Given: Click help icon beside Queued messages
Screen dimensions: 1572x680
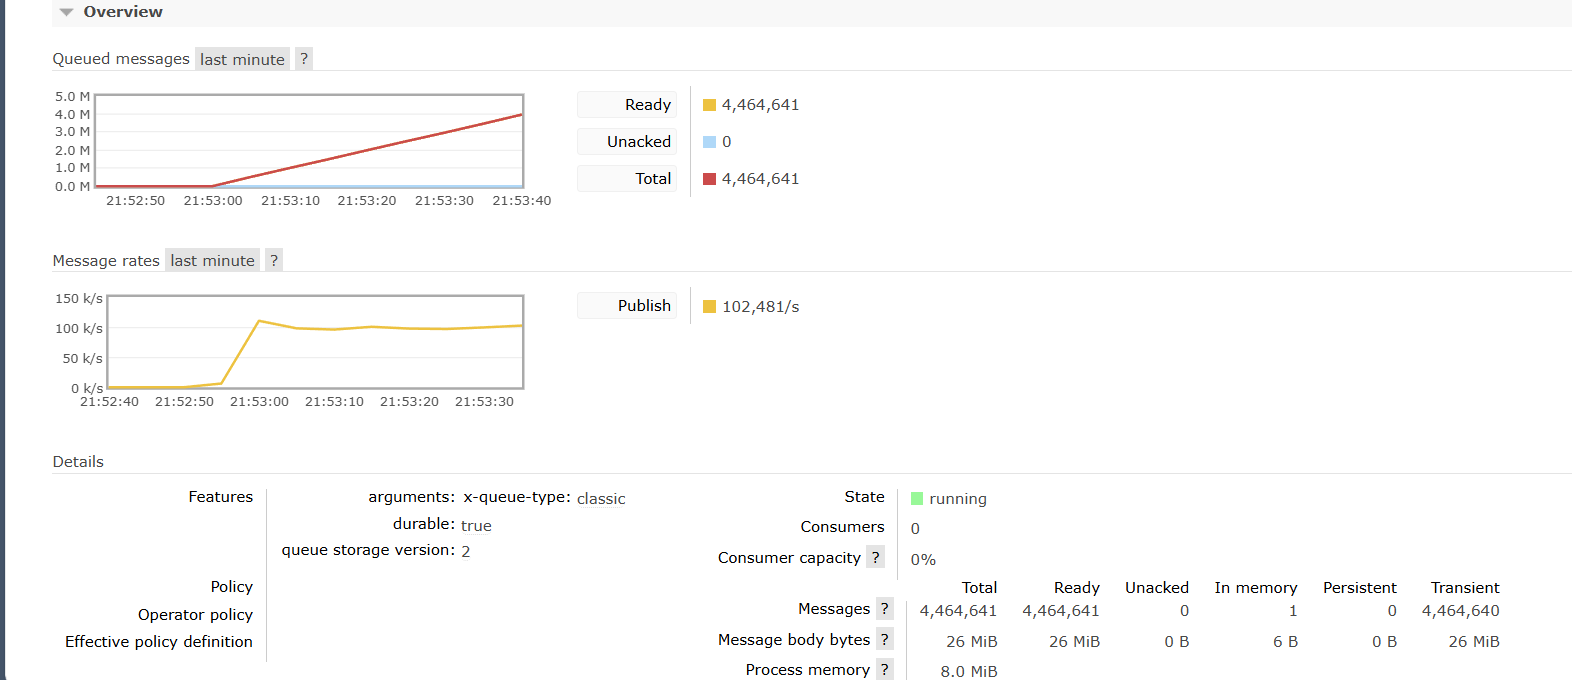Looking at the screenshot, I should point(304,59).
